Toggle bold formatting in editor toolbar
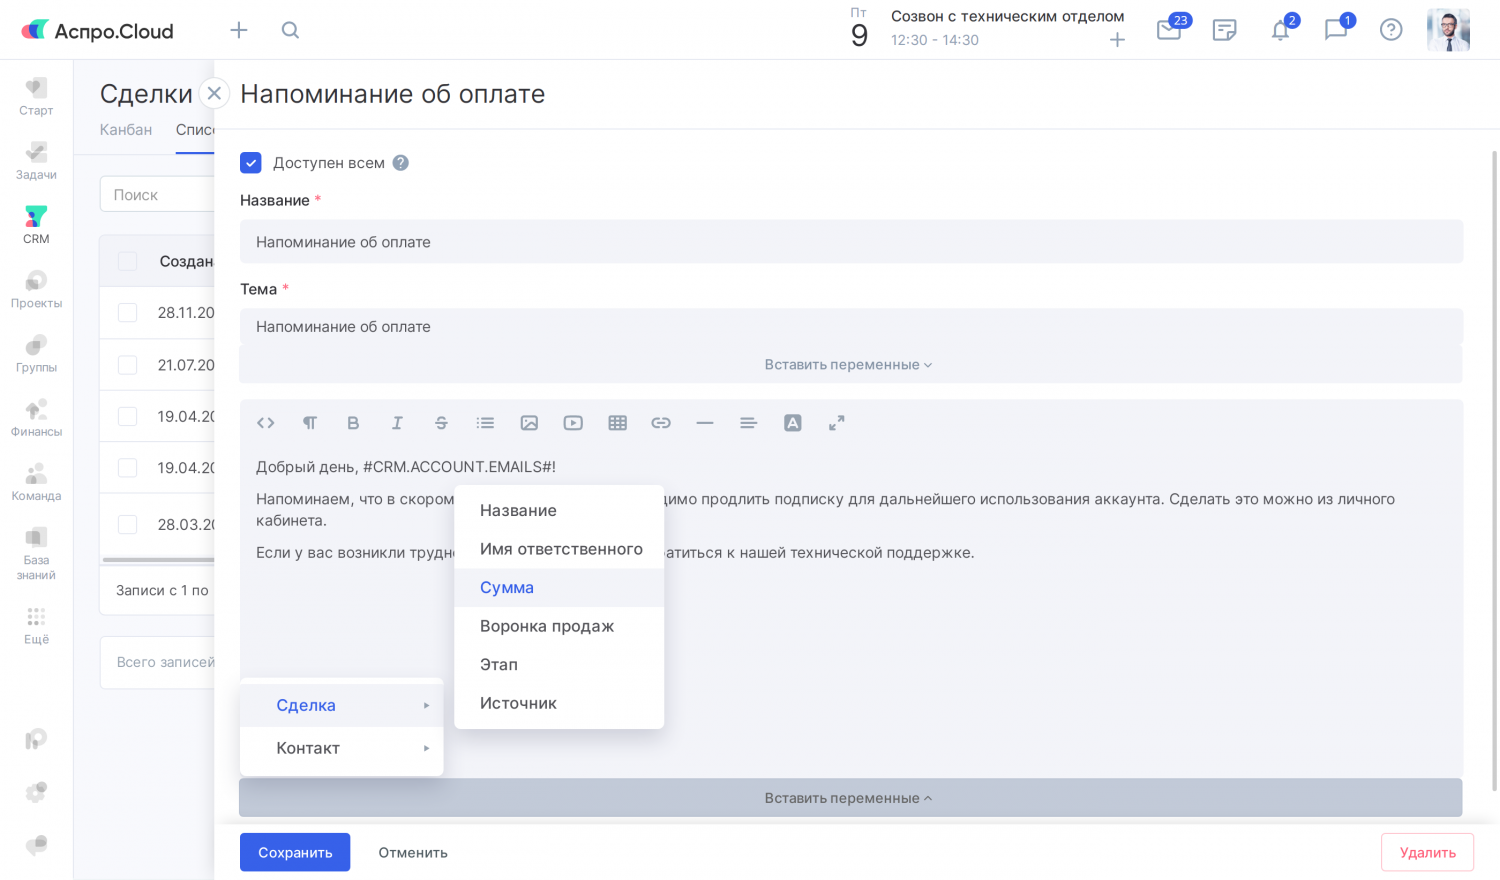 point(353,423)
